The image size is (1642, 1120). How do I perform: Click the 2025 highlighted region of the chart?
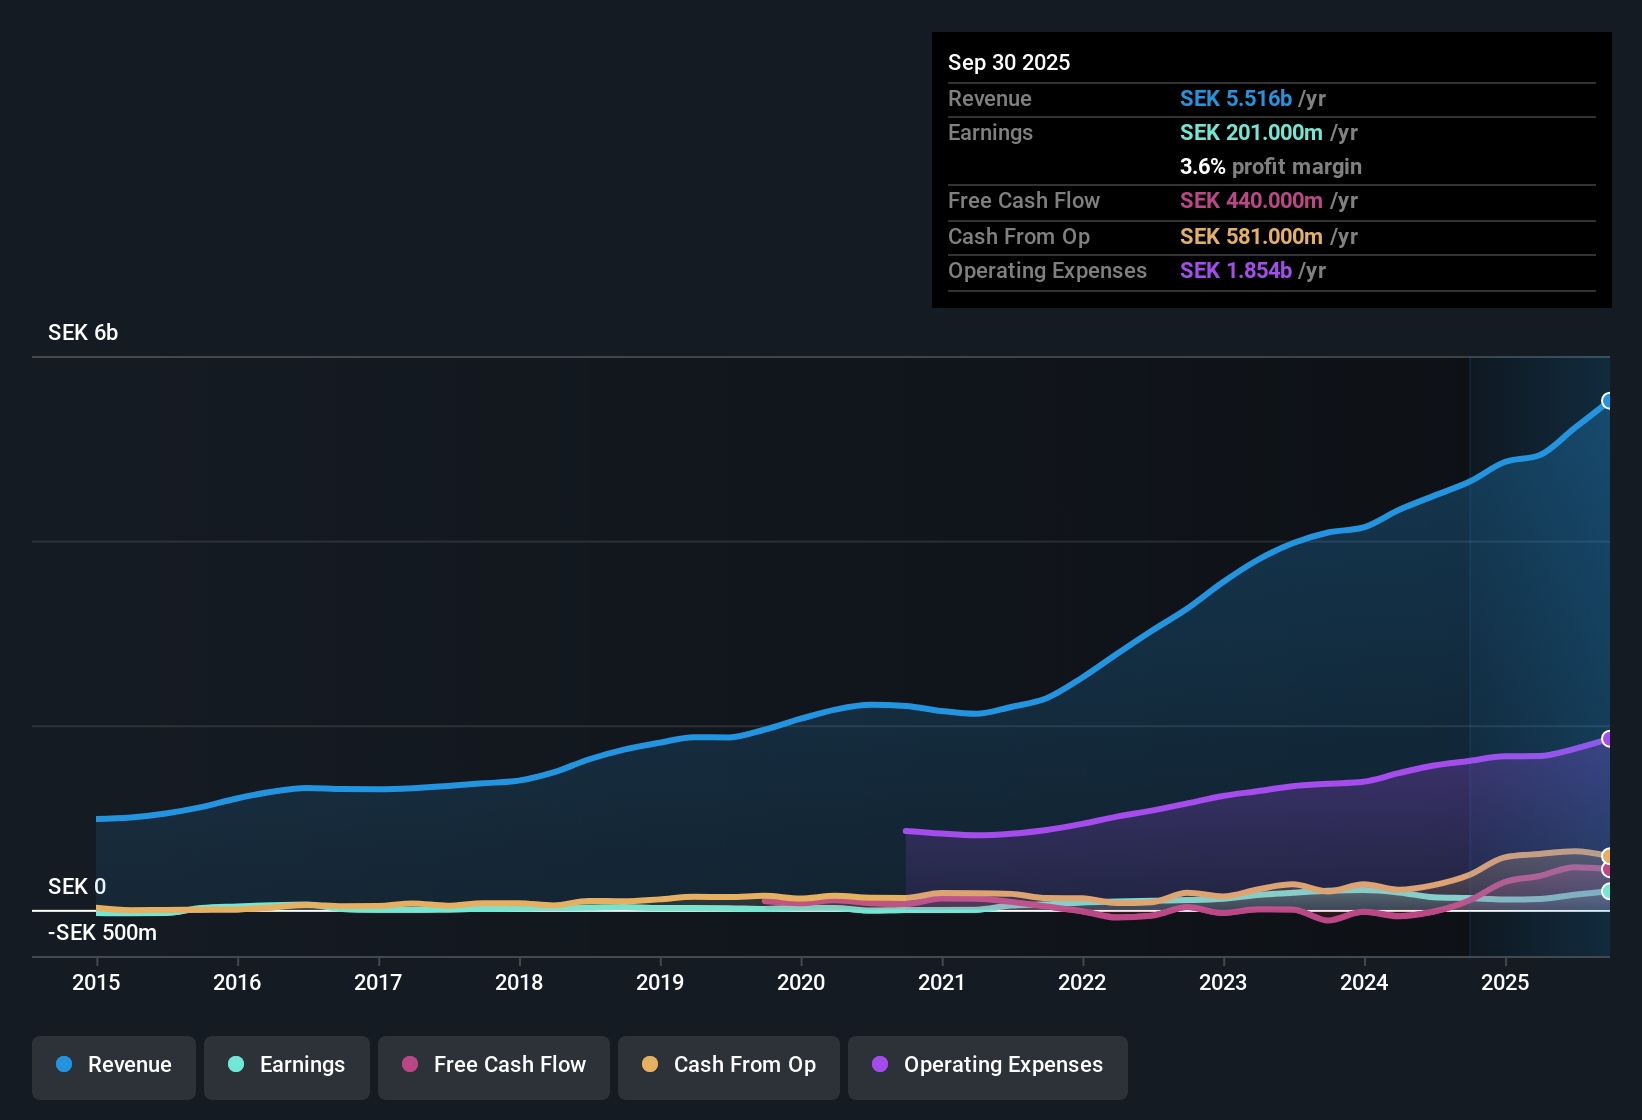click(x=1540, y=650)
